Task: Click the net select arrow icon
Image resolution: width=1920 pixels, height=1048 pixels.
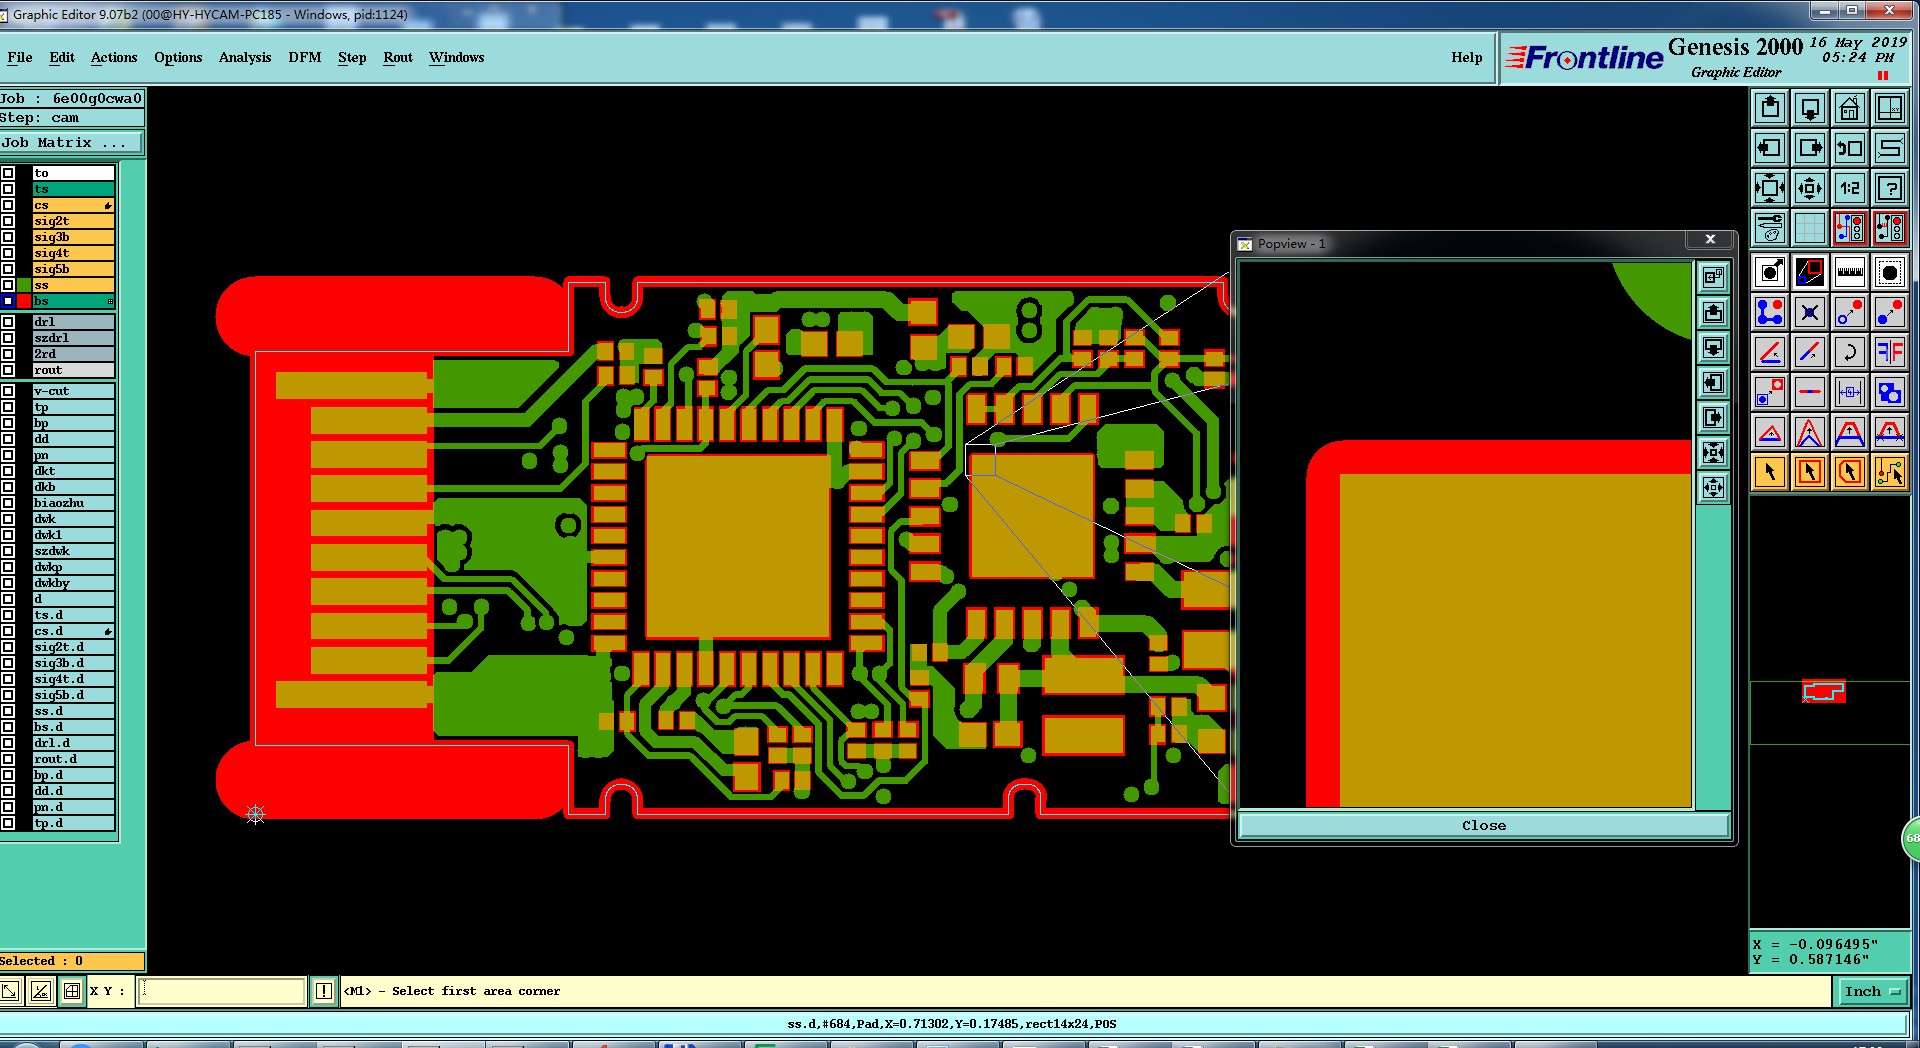Action: tap(1890, 472)
